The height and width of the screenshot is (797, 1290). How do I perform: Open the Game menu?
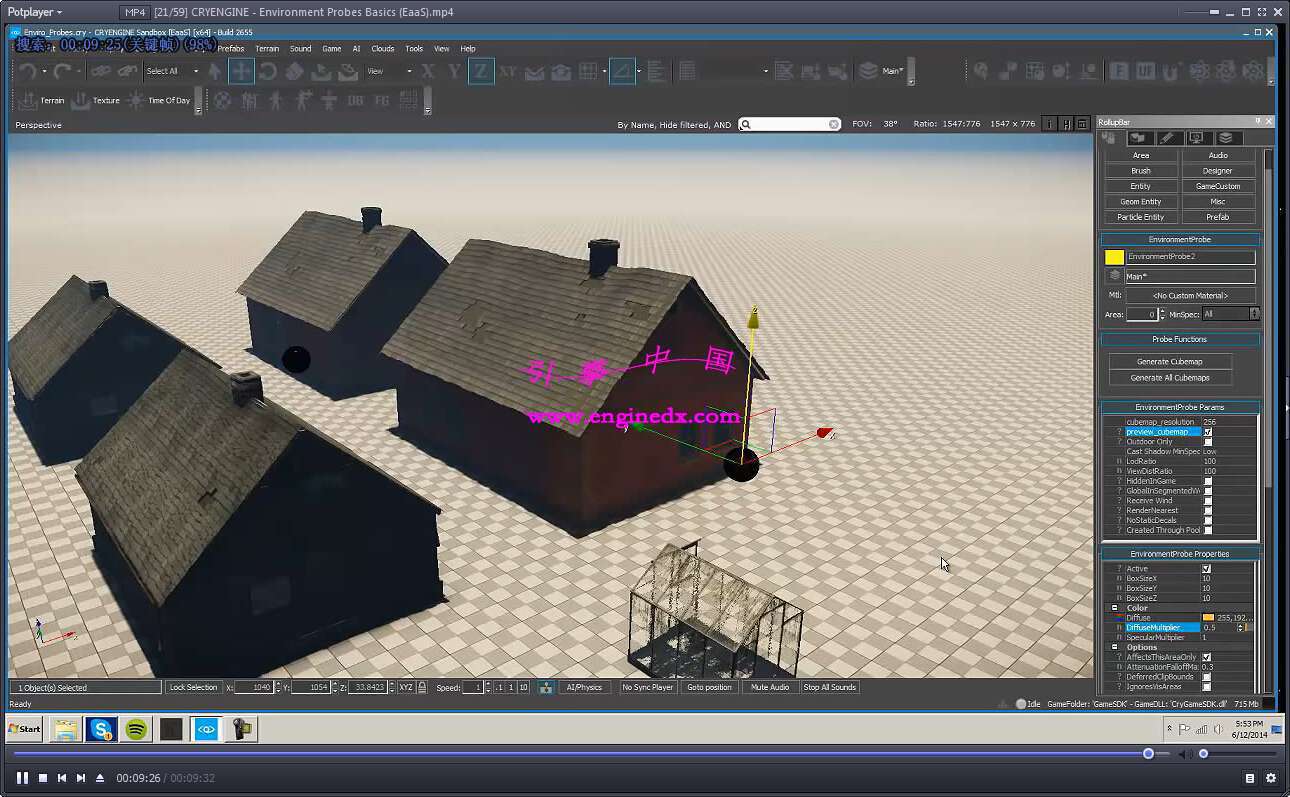point(331,48)
